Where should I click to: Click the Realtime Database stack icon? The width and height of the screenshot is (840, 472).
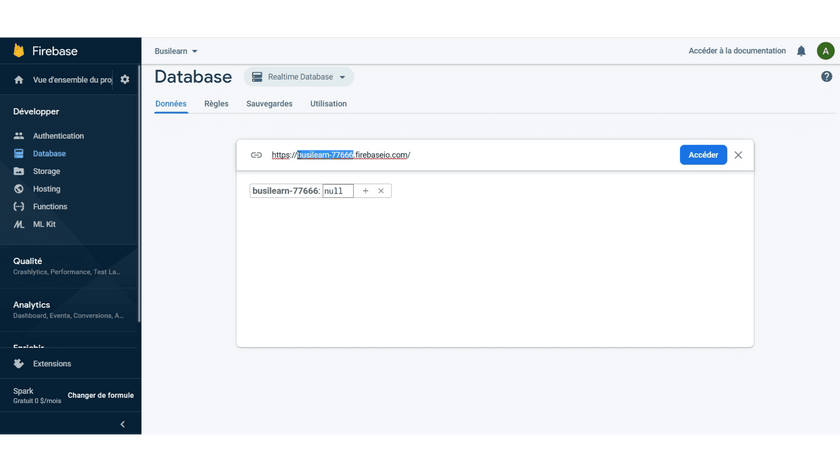257,77
